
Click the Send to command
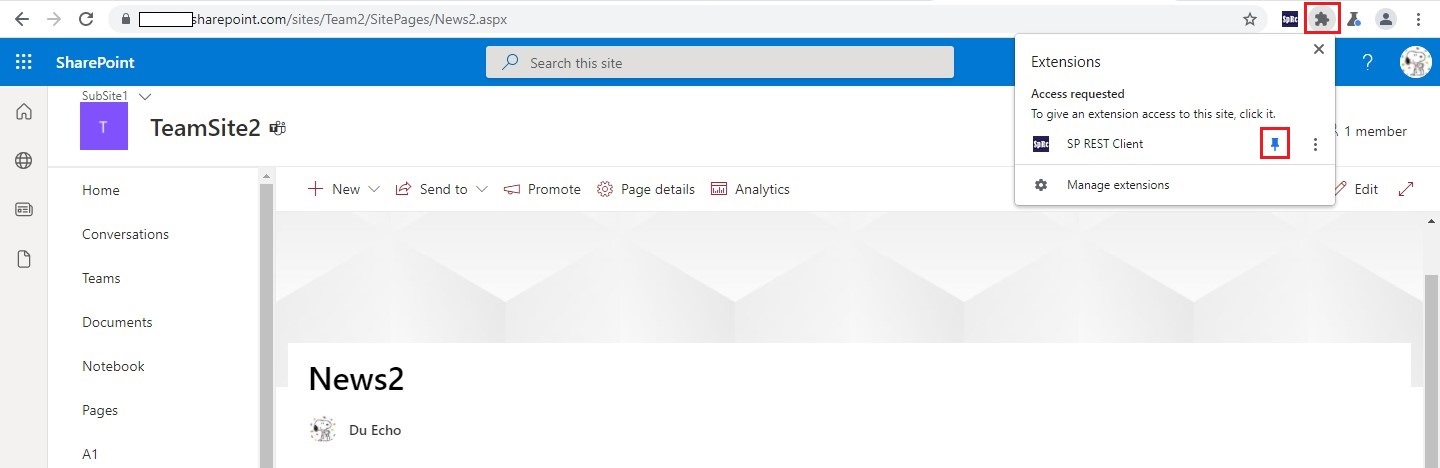coord(432,189)
